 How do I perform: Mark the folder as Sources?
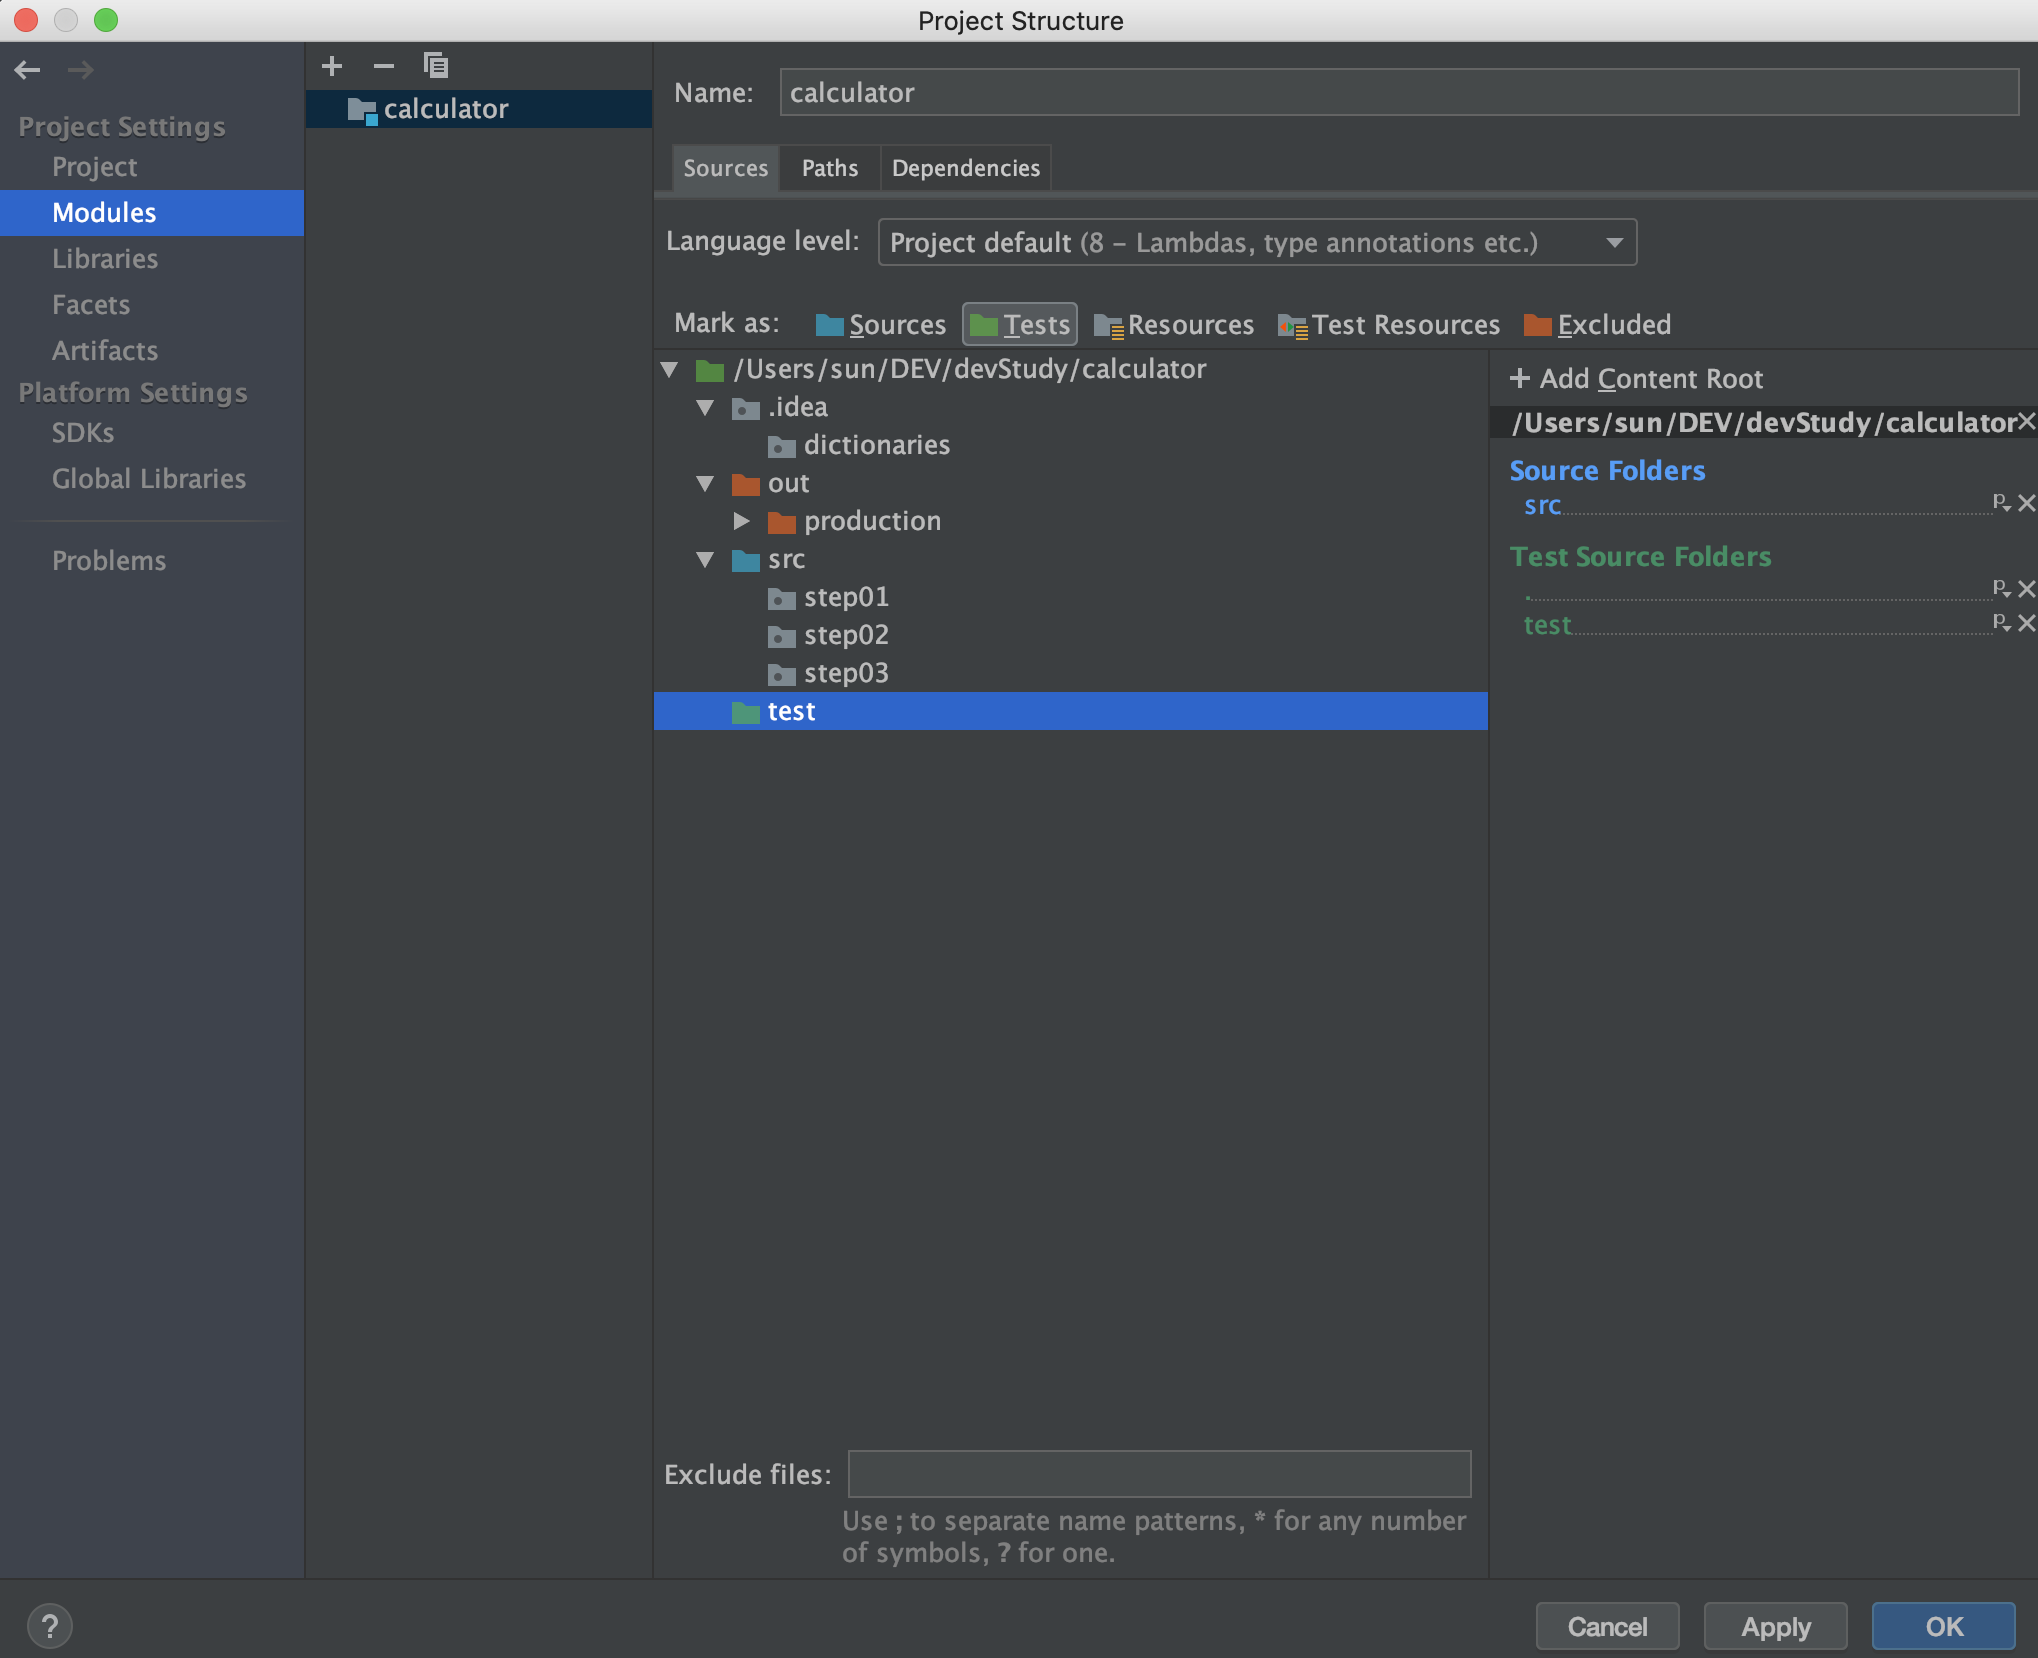[881, 324]
